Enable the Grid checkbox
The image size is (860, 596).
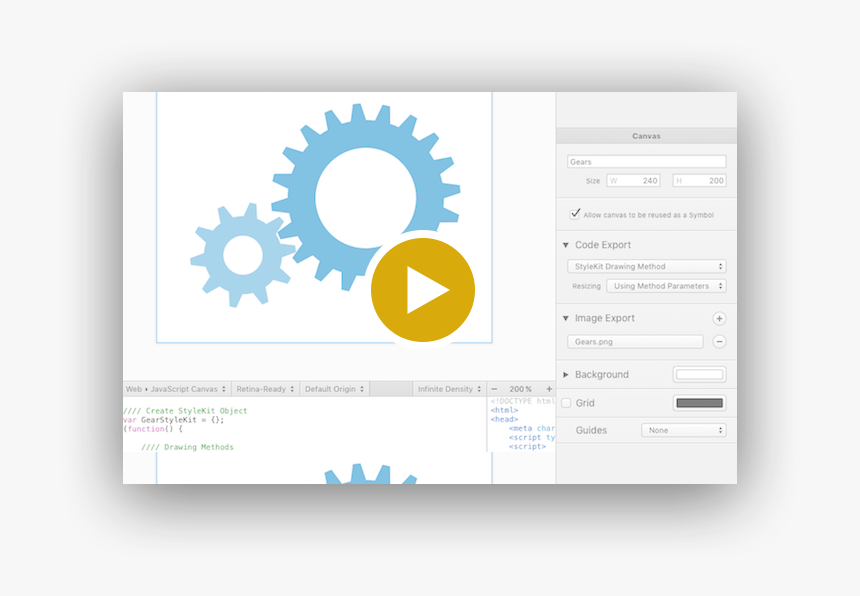pos(566,403)
